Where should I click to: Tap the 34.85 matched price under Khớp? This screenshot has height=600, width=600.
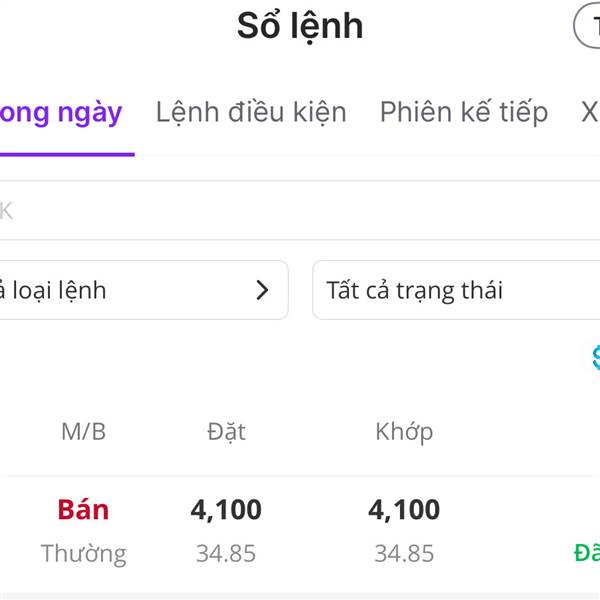404,553
